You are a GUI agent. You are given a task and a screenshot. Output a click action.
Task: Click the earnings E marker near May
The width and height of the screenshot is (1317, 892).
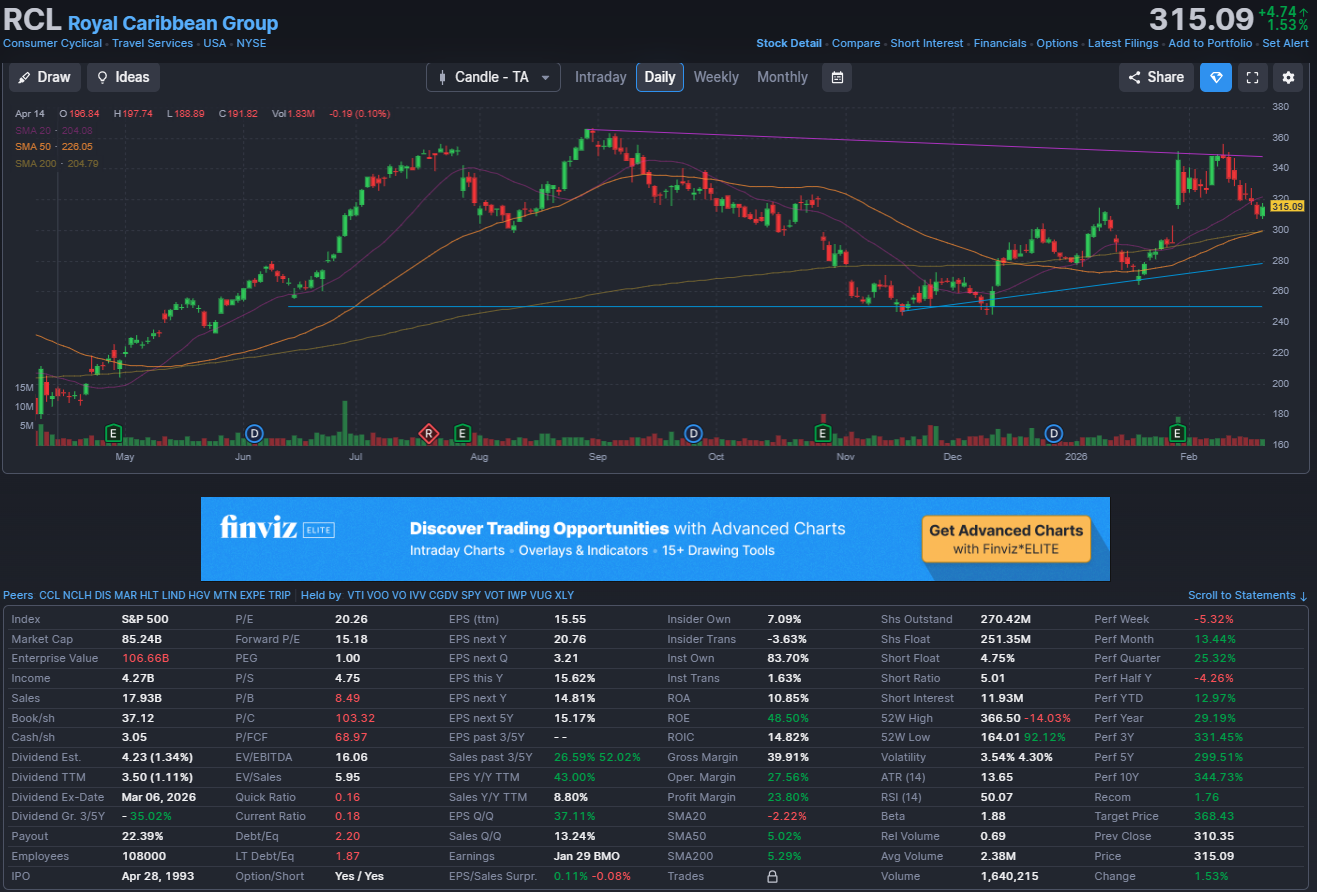(114, 433)
